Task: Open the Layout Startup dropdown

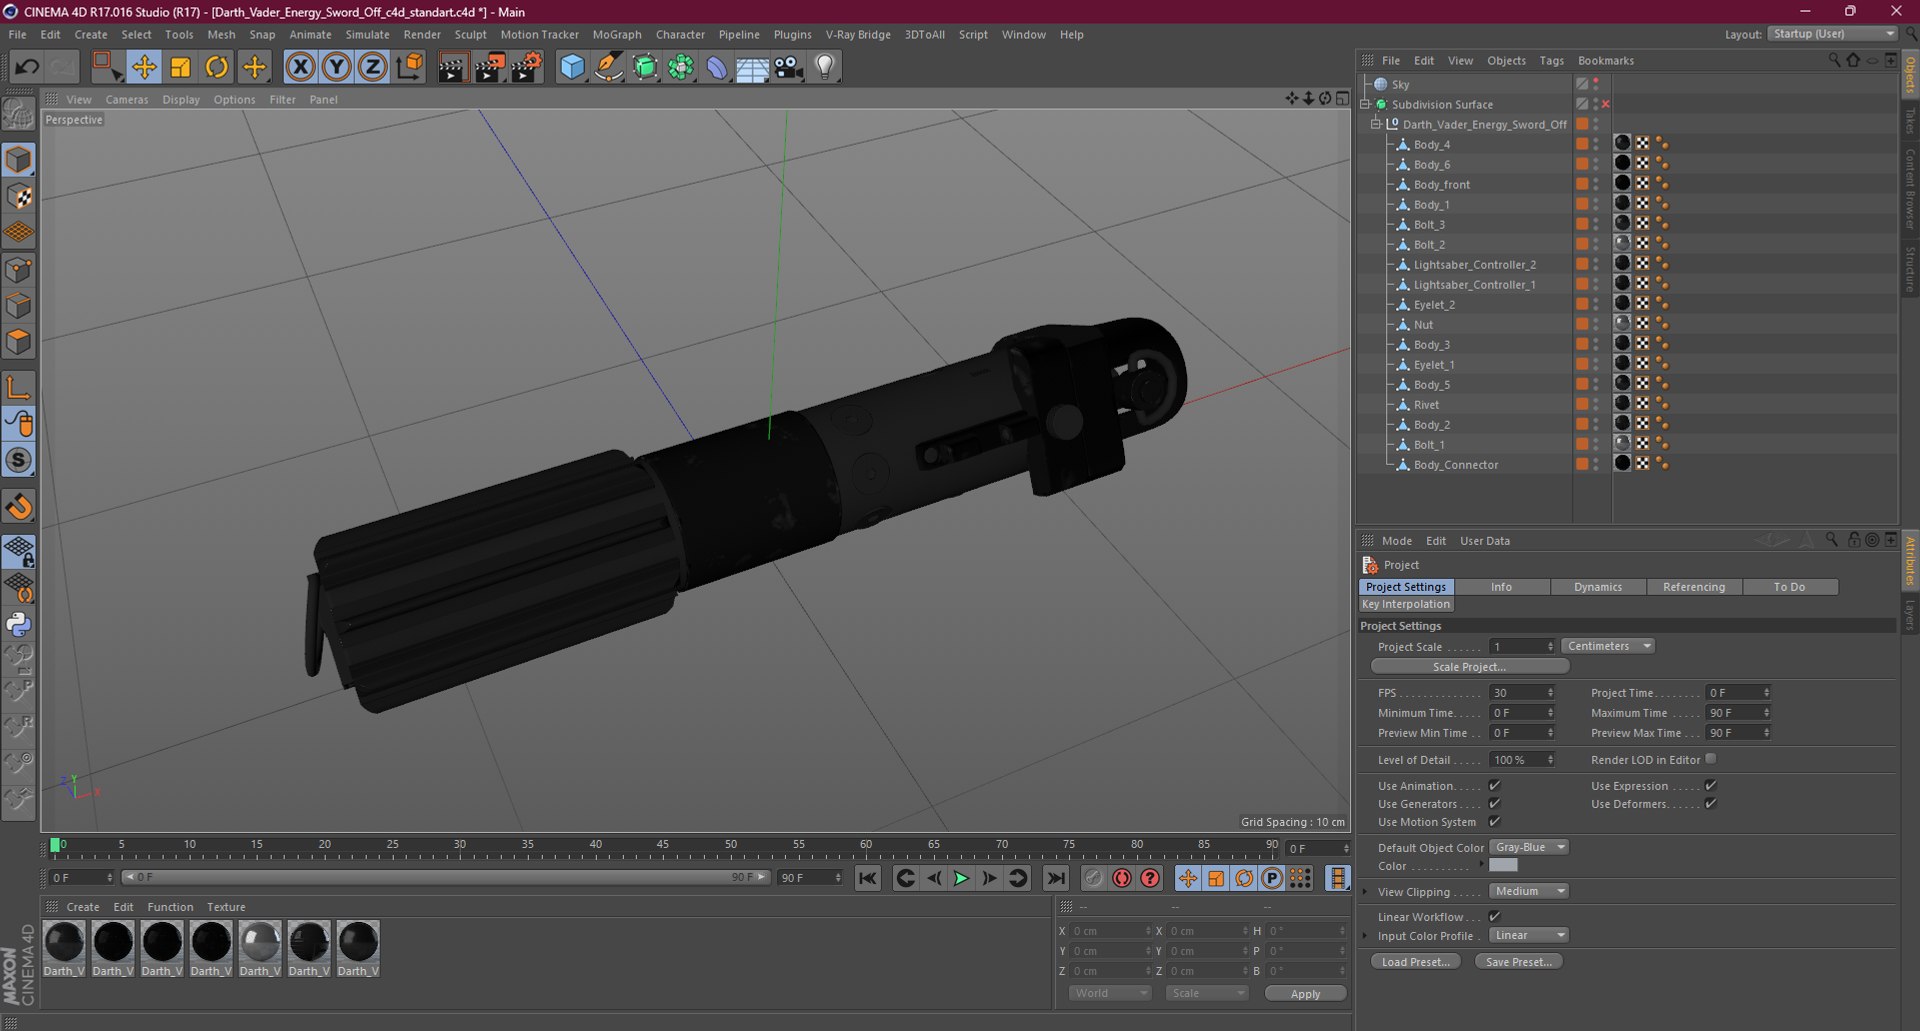Action: click(1833, 34)
